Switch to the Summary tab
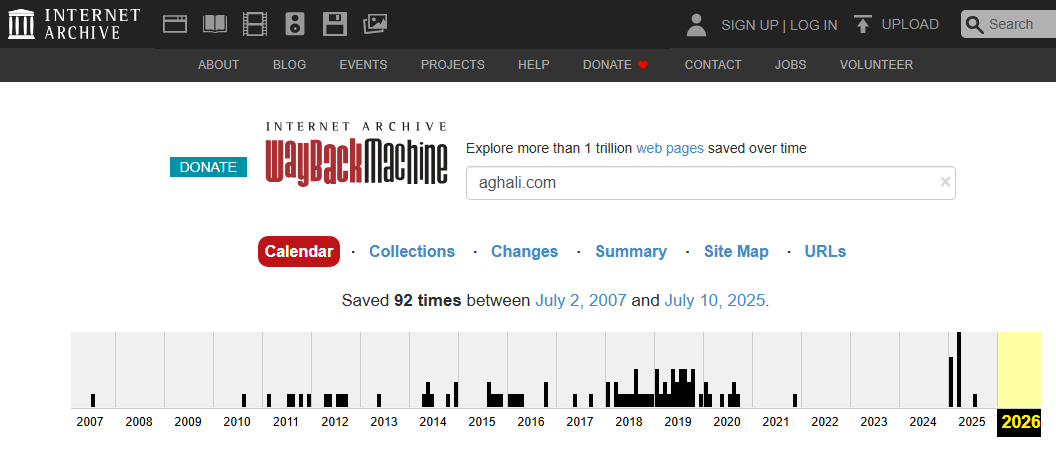1056x470 pixels. [631, 251]
